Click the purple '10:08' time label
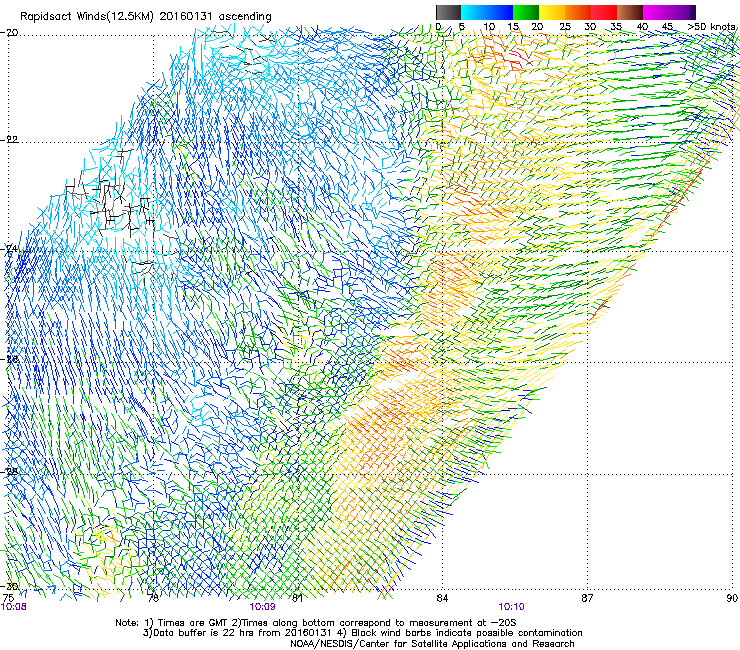The height and width of the screenshot is (650, 740). (x=14, y=607)
